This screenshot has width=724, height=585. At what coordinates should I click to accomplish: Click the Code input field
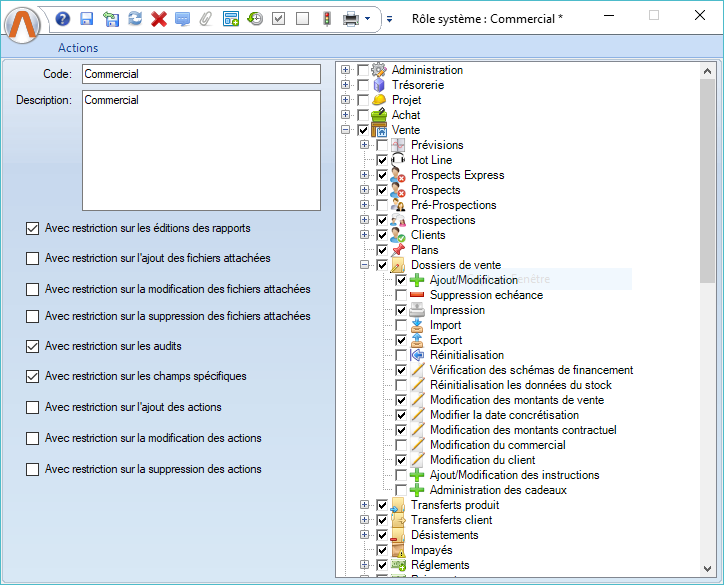point(200,74)
